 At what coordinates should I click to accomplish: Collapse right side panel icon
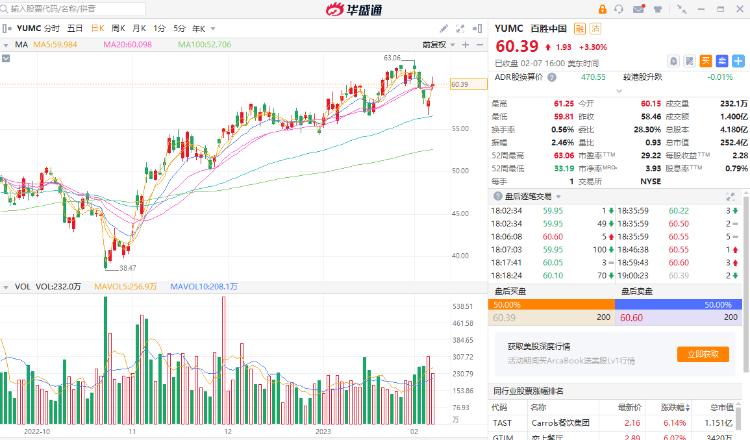pos(477,29)
